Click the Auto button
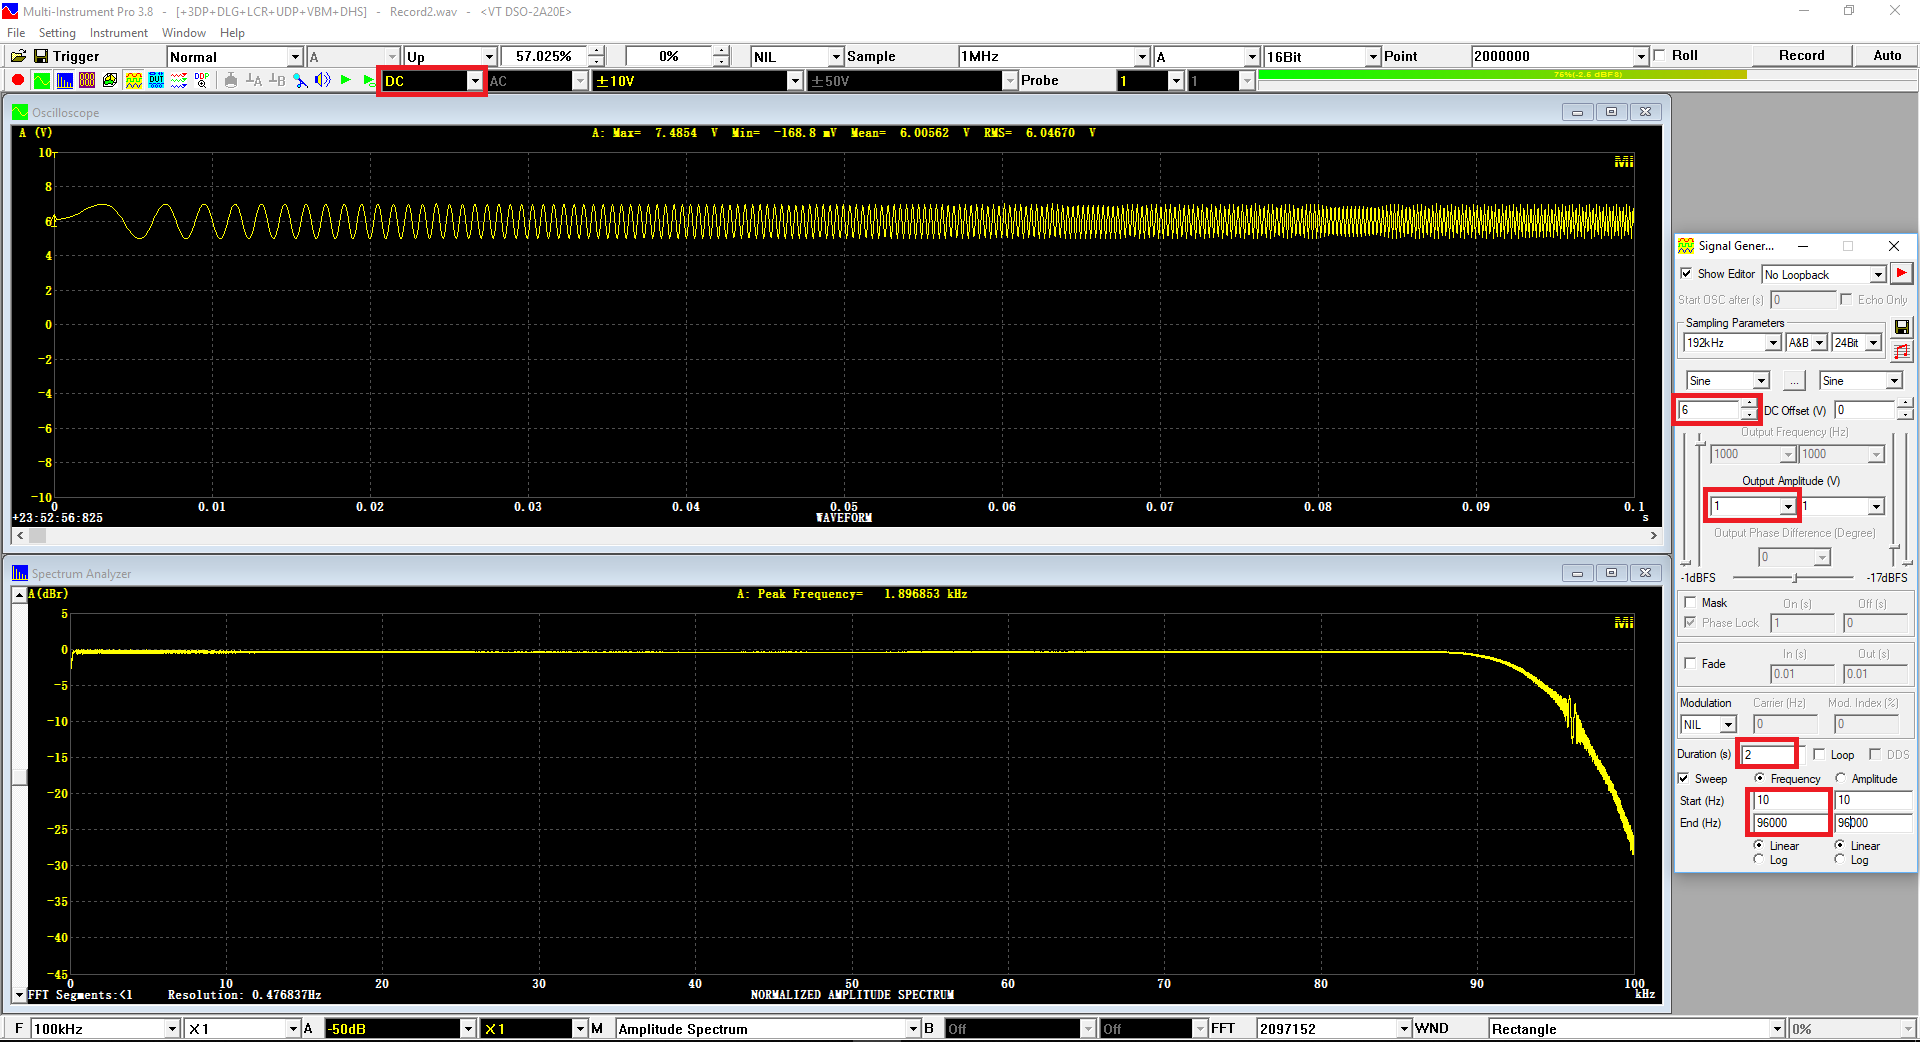This screenshot has height=1042, width=1920. 1887,55
